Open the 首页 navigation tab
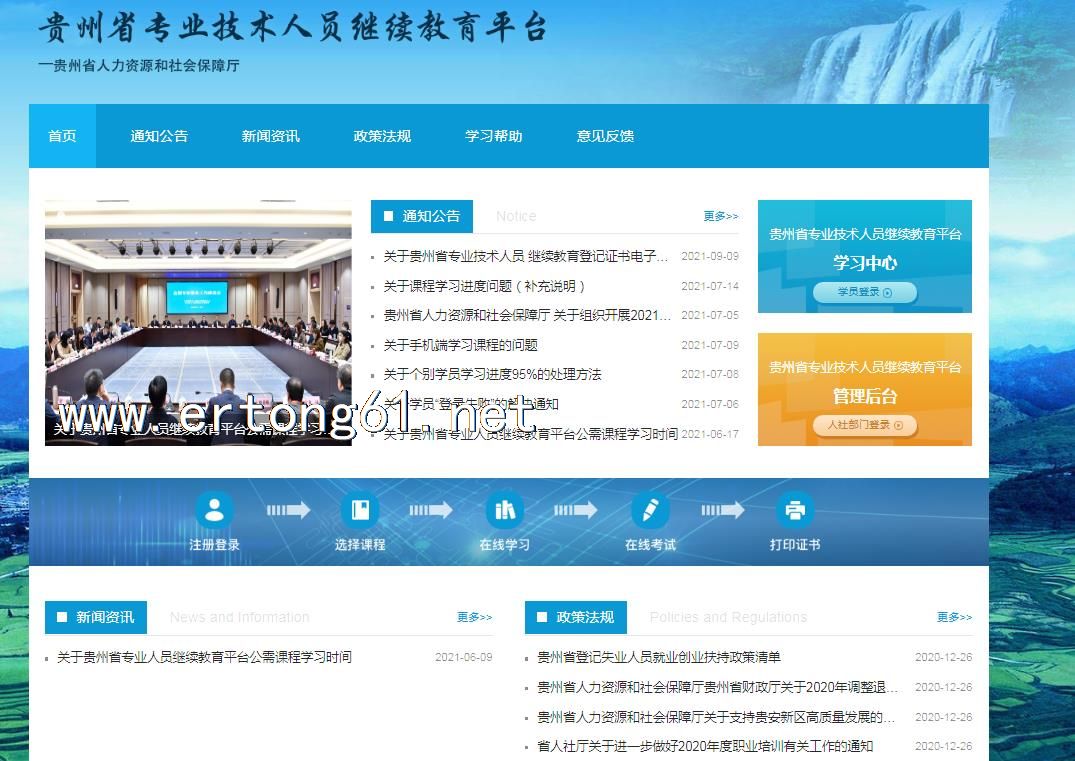The height and width of the screenshot is (761, 1075). pos(62,136)
